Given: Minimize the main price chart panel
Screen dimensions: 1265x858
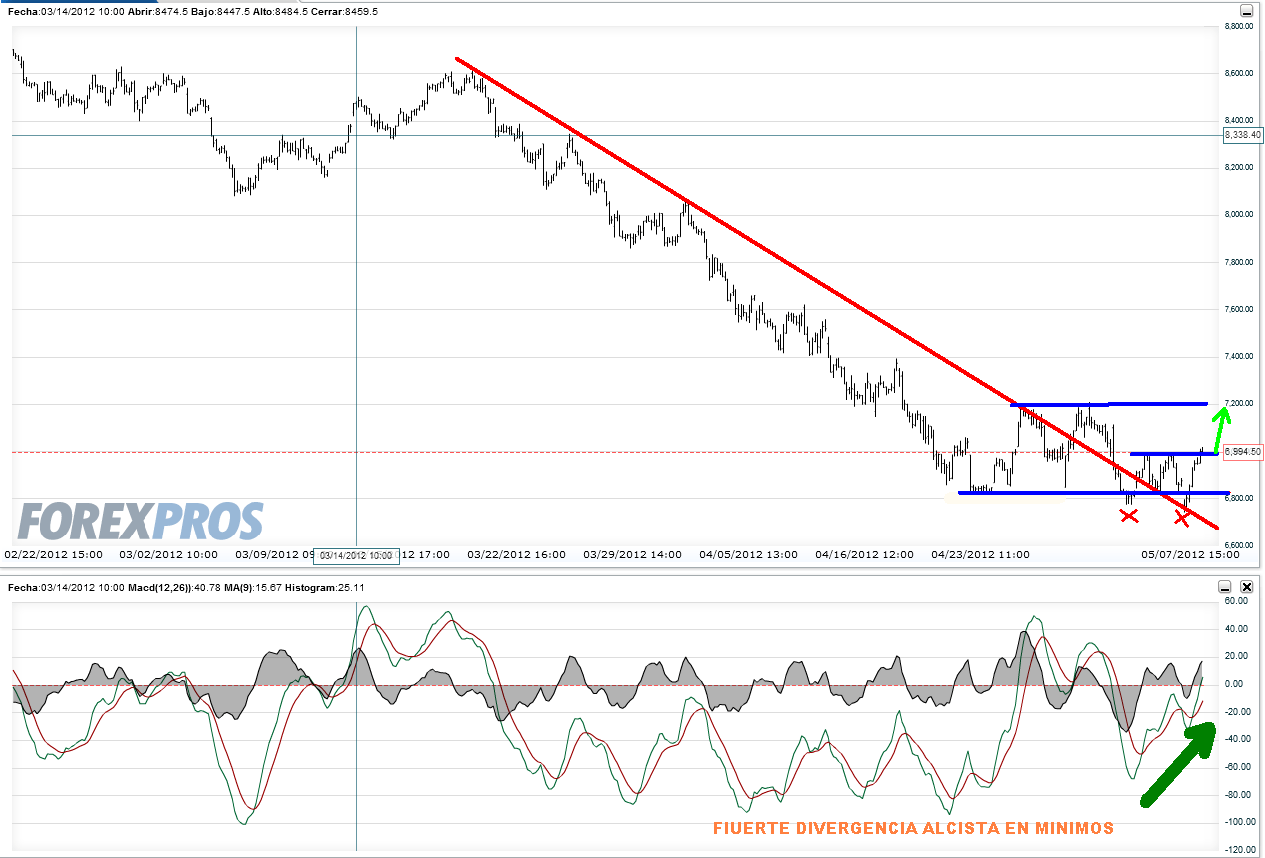Looking at the screenshot, I should point(1244,9).
